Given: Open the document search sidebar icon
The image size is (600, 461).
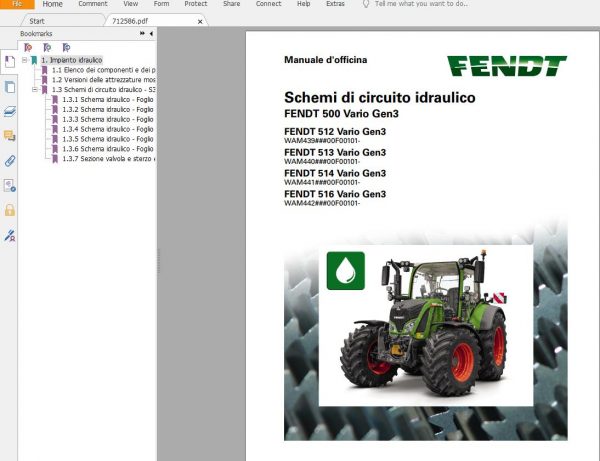Looking at the screenshot, I should point(10,186).
